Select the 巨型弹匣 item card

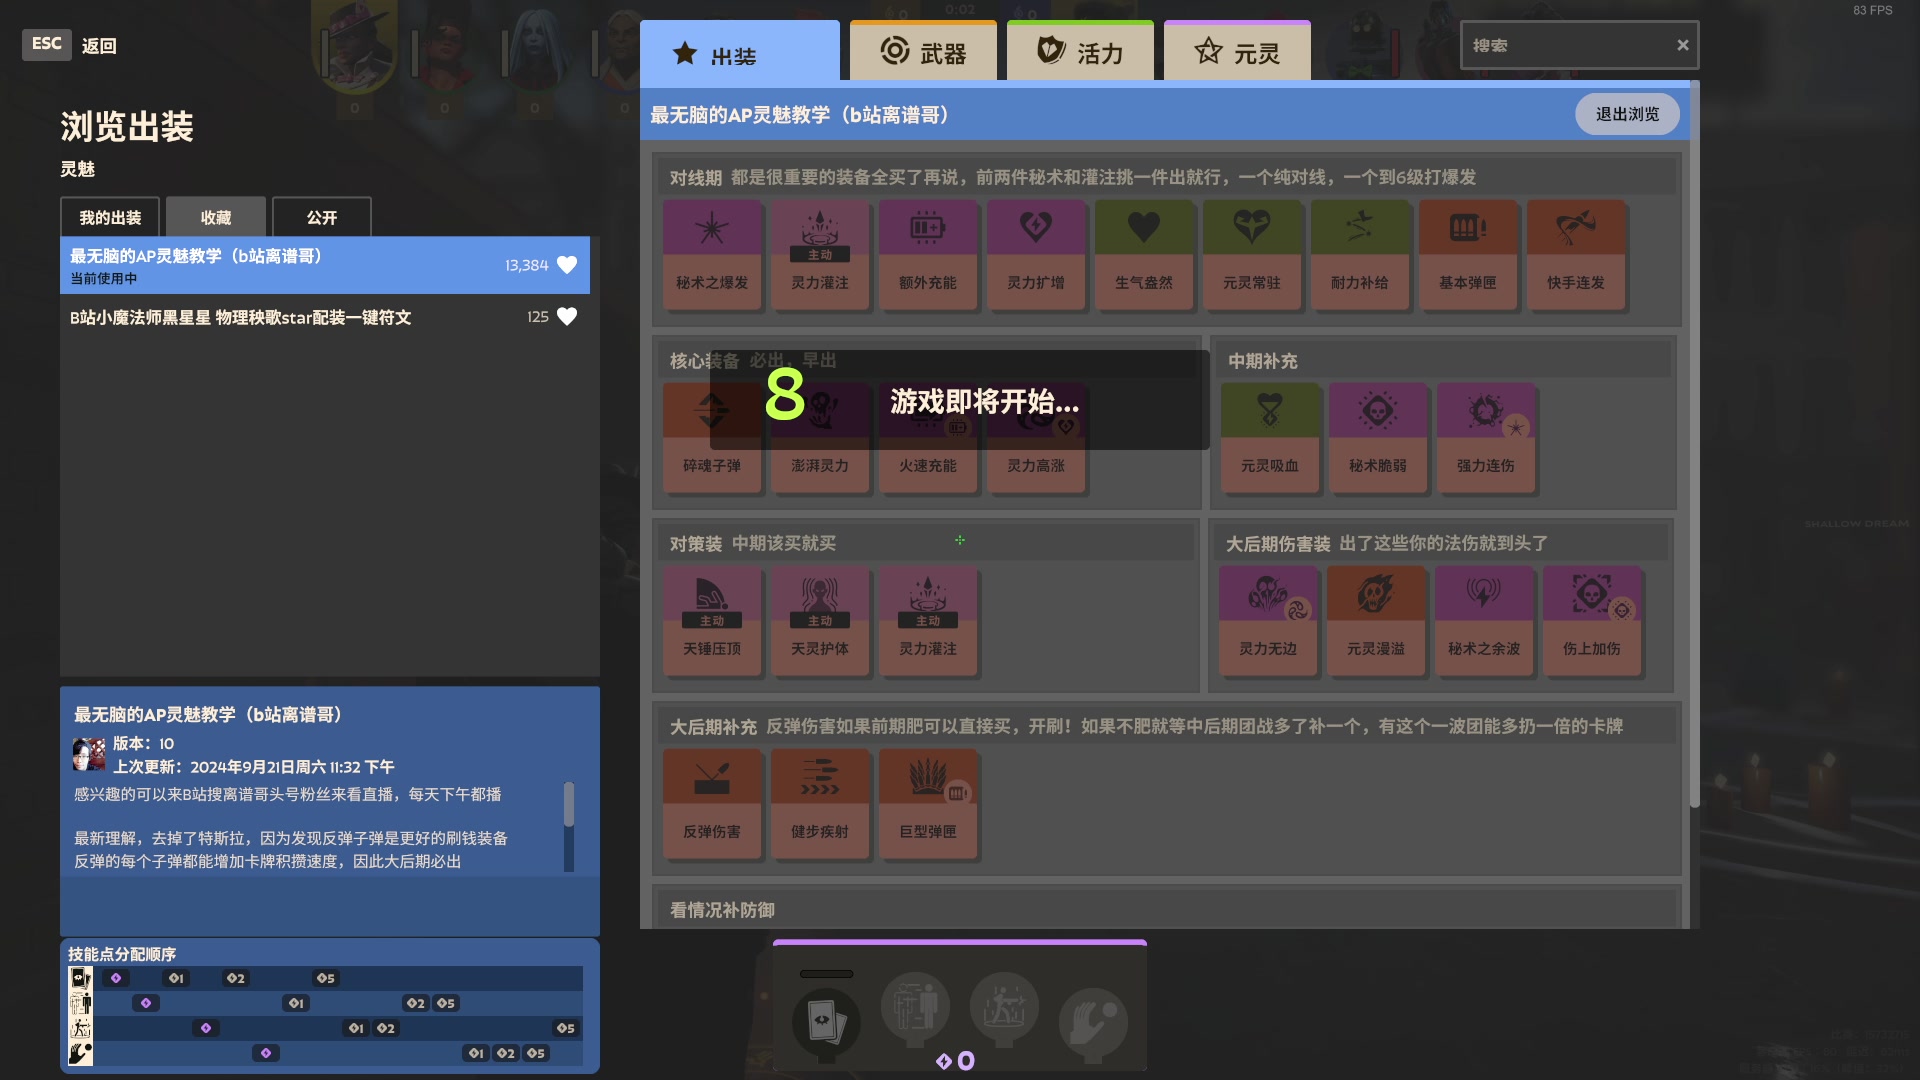click(x=928, y=804)
